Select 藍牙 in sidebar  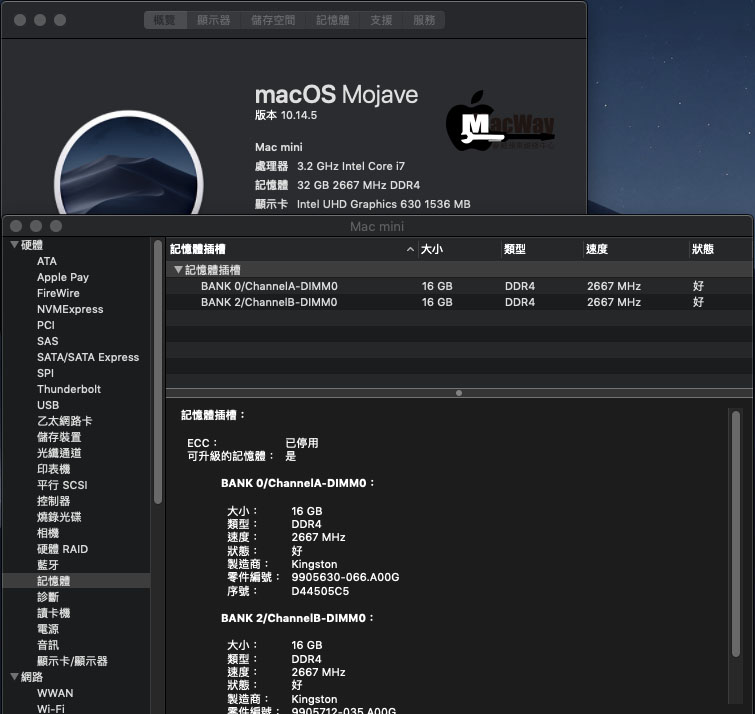click(x=48, y=565)
